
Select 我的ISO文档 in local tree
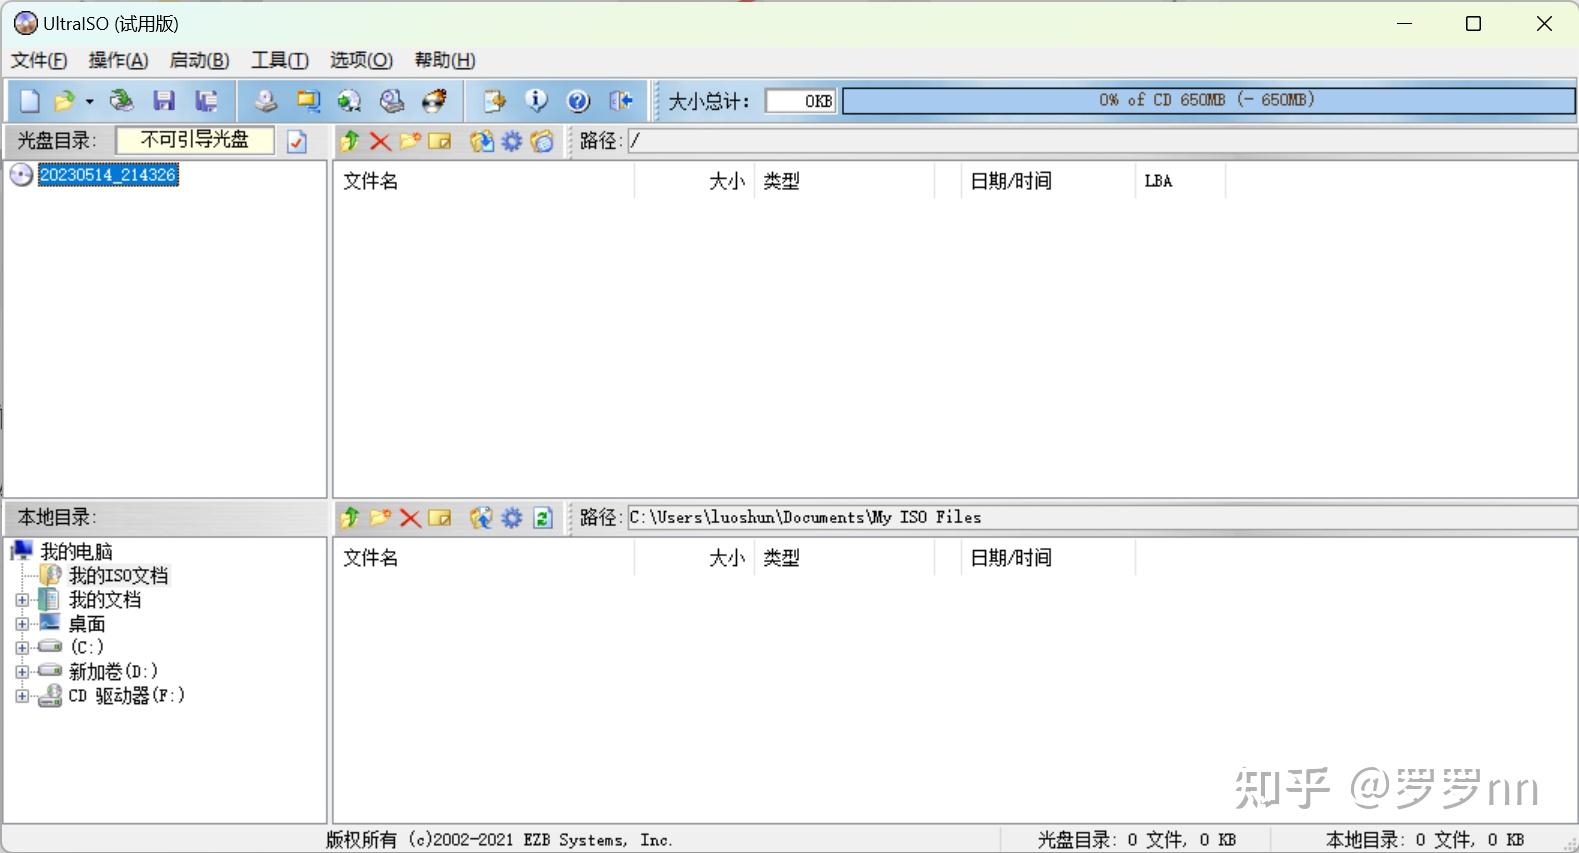[118, 576]
